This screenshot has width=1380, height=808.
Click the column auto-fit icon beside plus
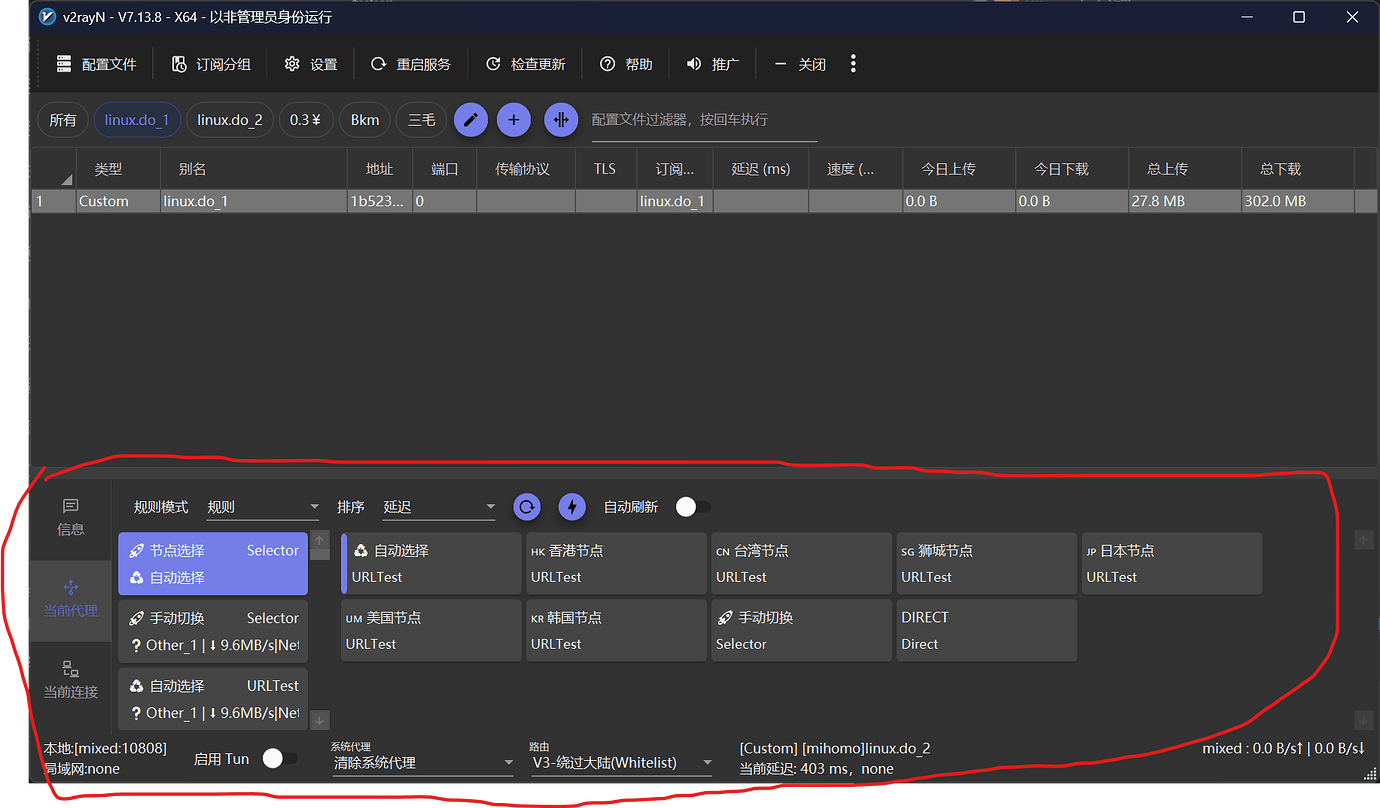coord(561,120)
